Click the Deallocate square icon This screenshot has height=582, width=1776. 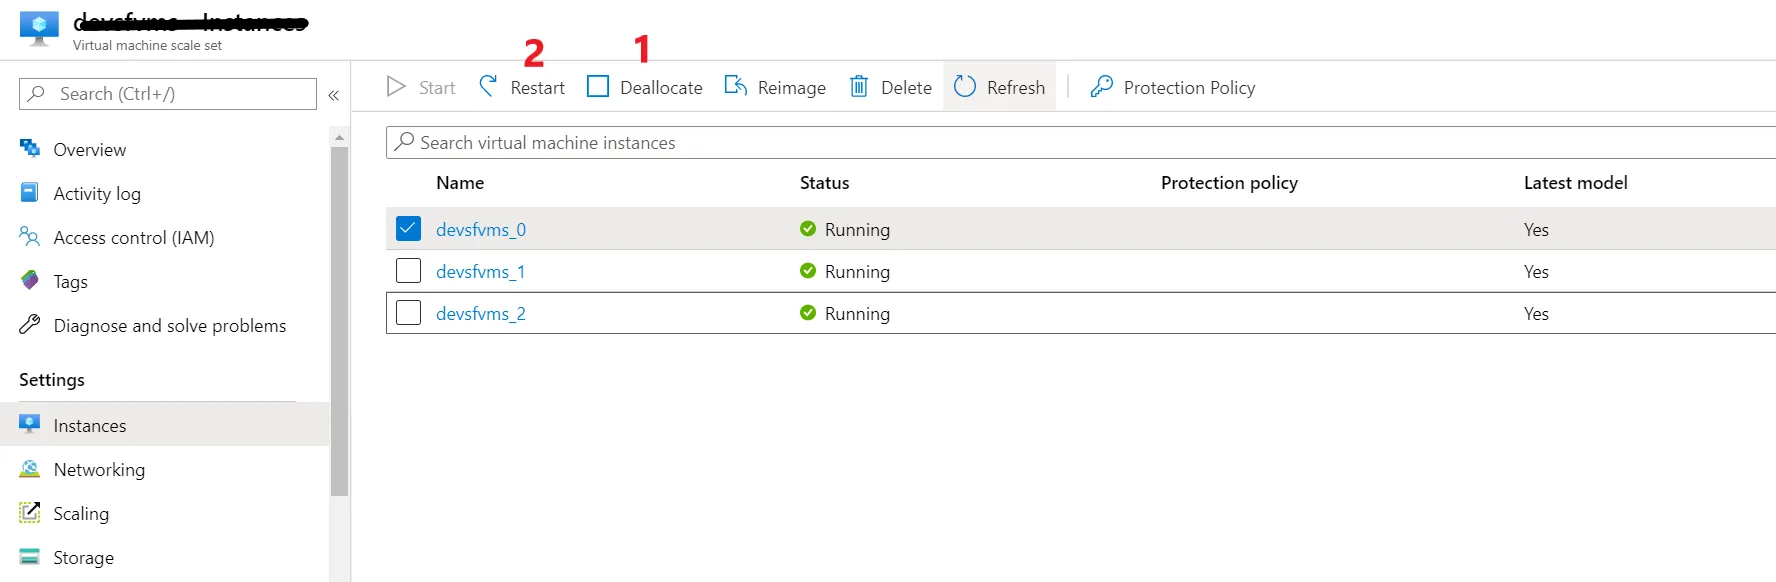(x=598, y=87)
